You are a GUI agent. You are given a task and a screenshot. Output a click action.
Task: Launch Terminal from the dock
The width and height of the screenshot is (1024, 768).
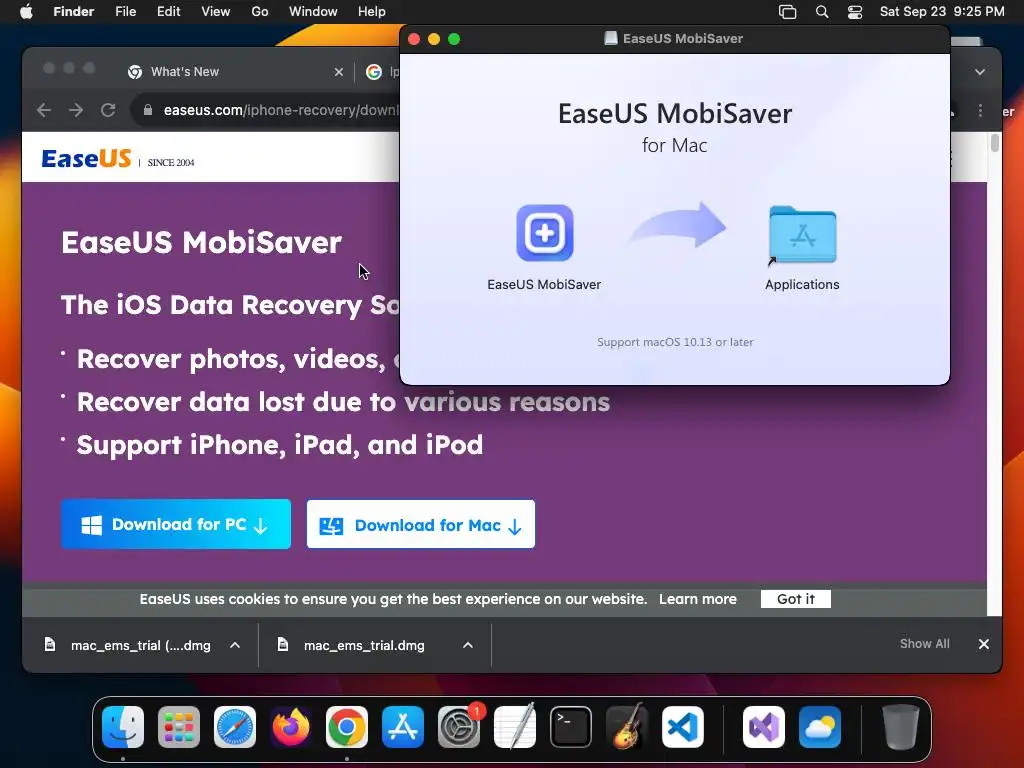(x=571, y=727)
